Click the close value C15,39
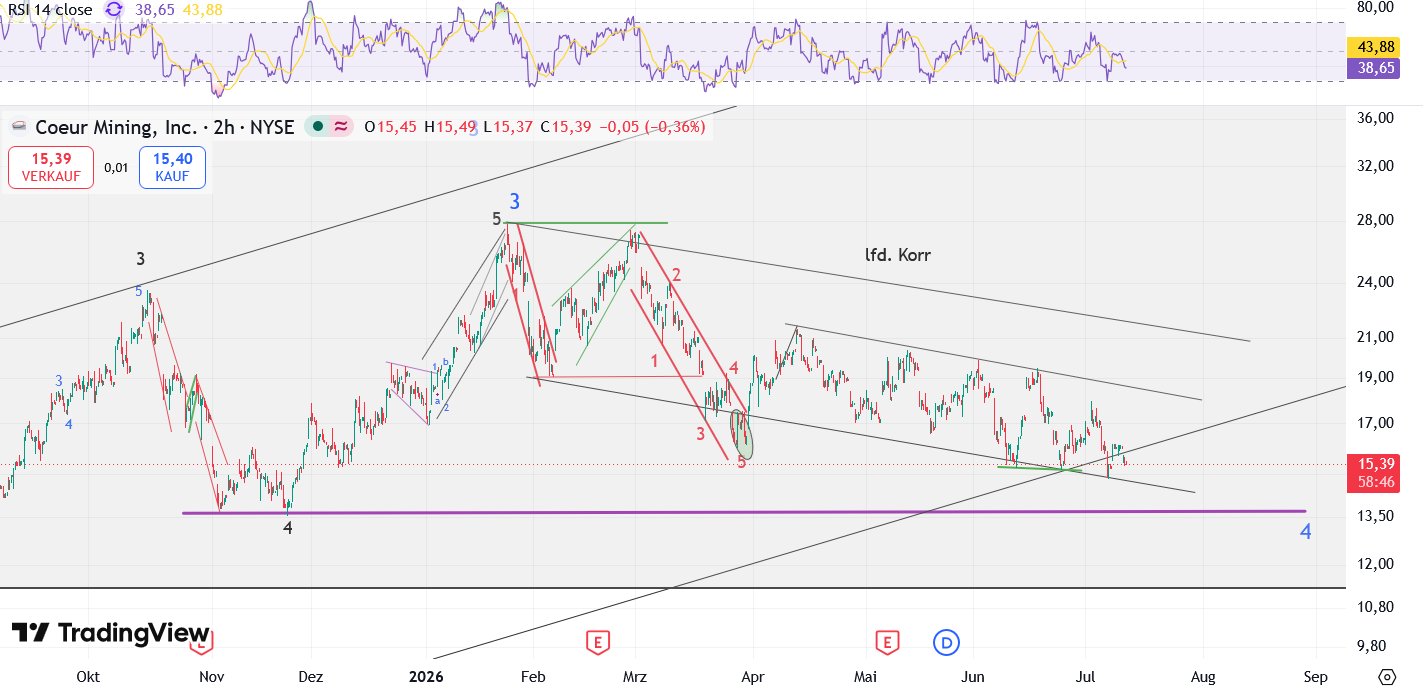1423x692 pixels. (566, 127)
